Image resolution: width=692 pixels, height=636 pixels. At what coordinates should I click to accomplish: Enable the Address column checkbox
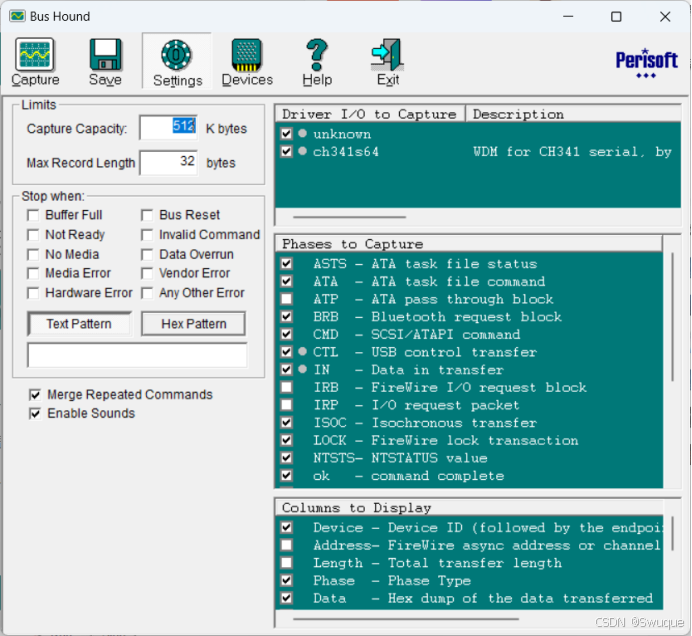(286, 545)
